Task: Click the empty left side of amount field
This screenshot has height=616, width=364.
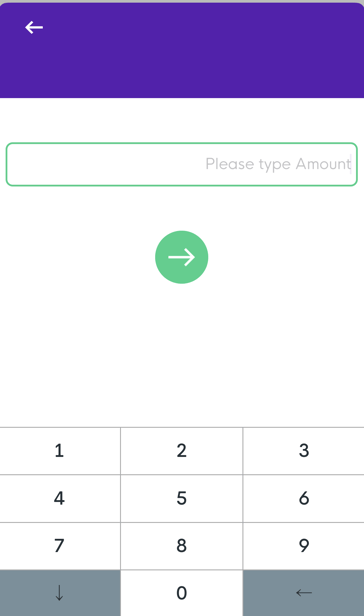Action: [104, 164]
